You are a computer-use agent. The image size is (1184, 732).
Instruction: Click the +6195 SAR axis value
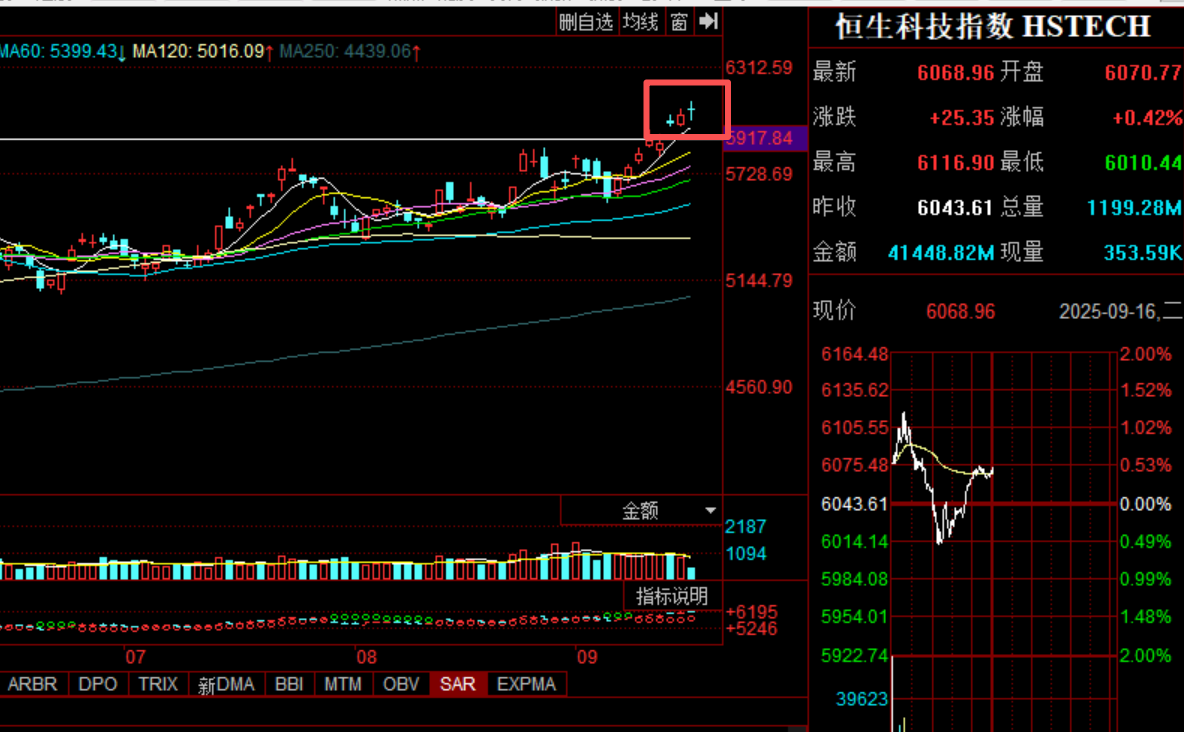(x=751, y=612)
